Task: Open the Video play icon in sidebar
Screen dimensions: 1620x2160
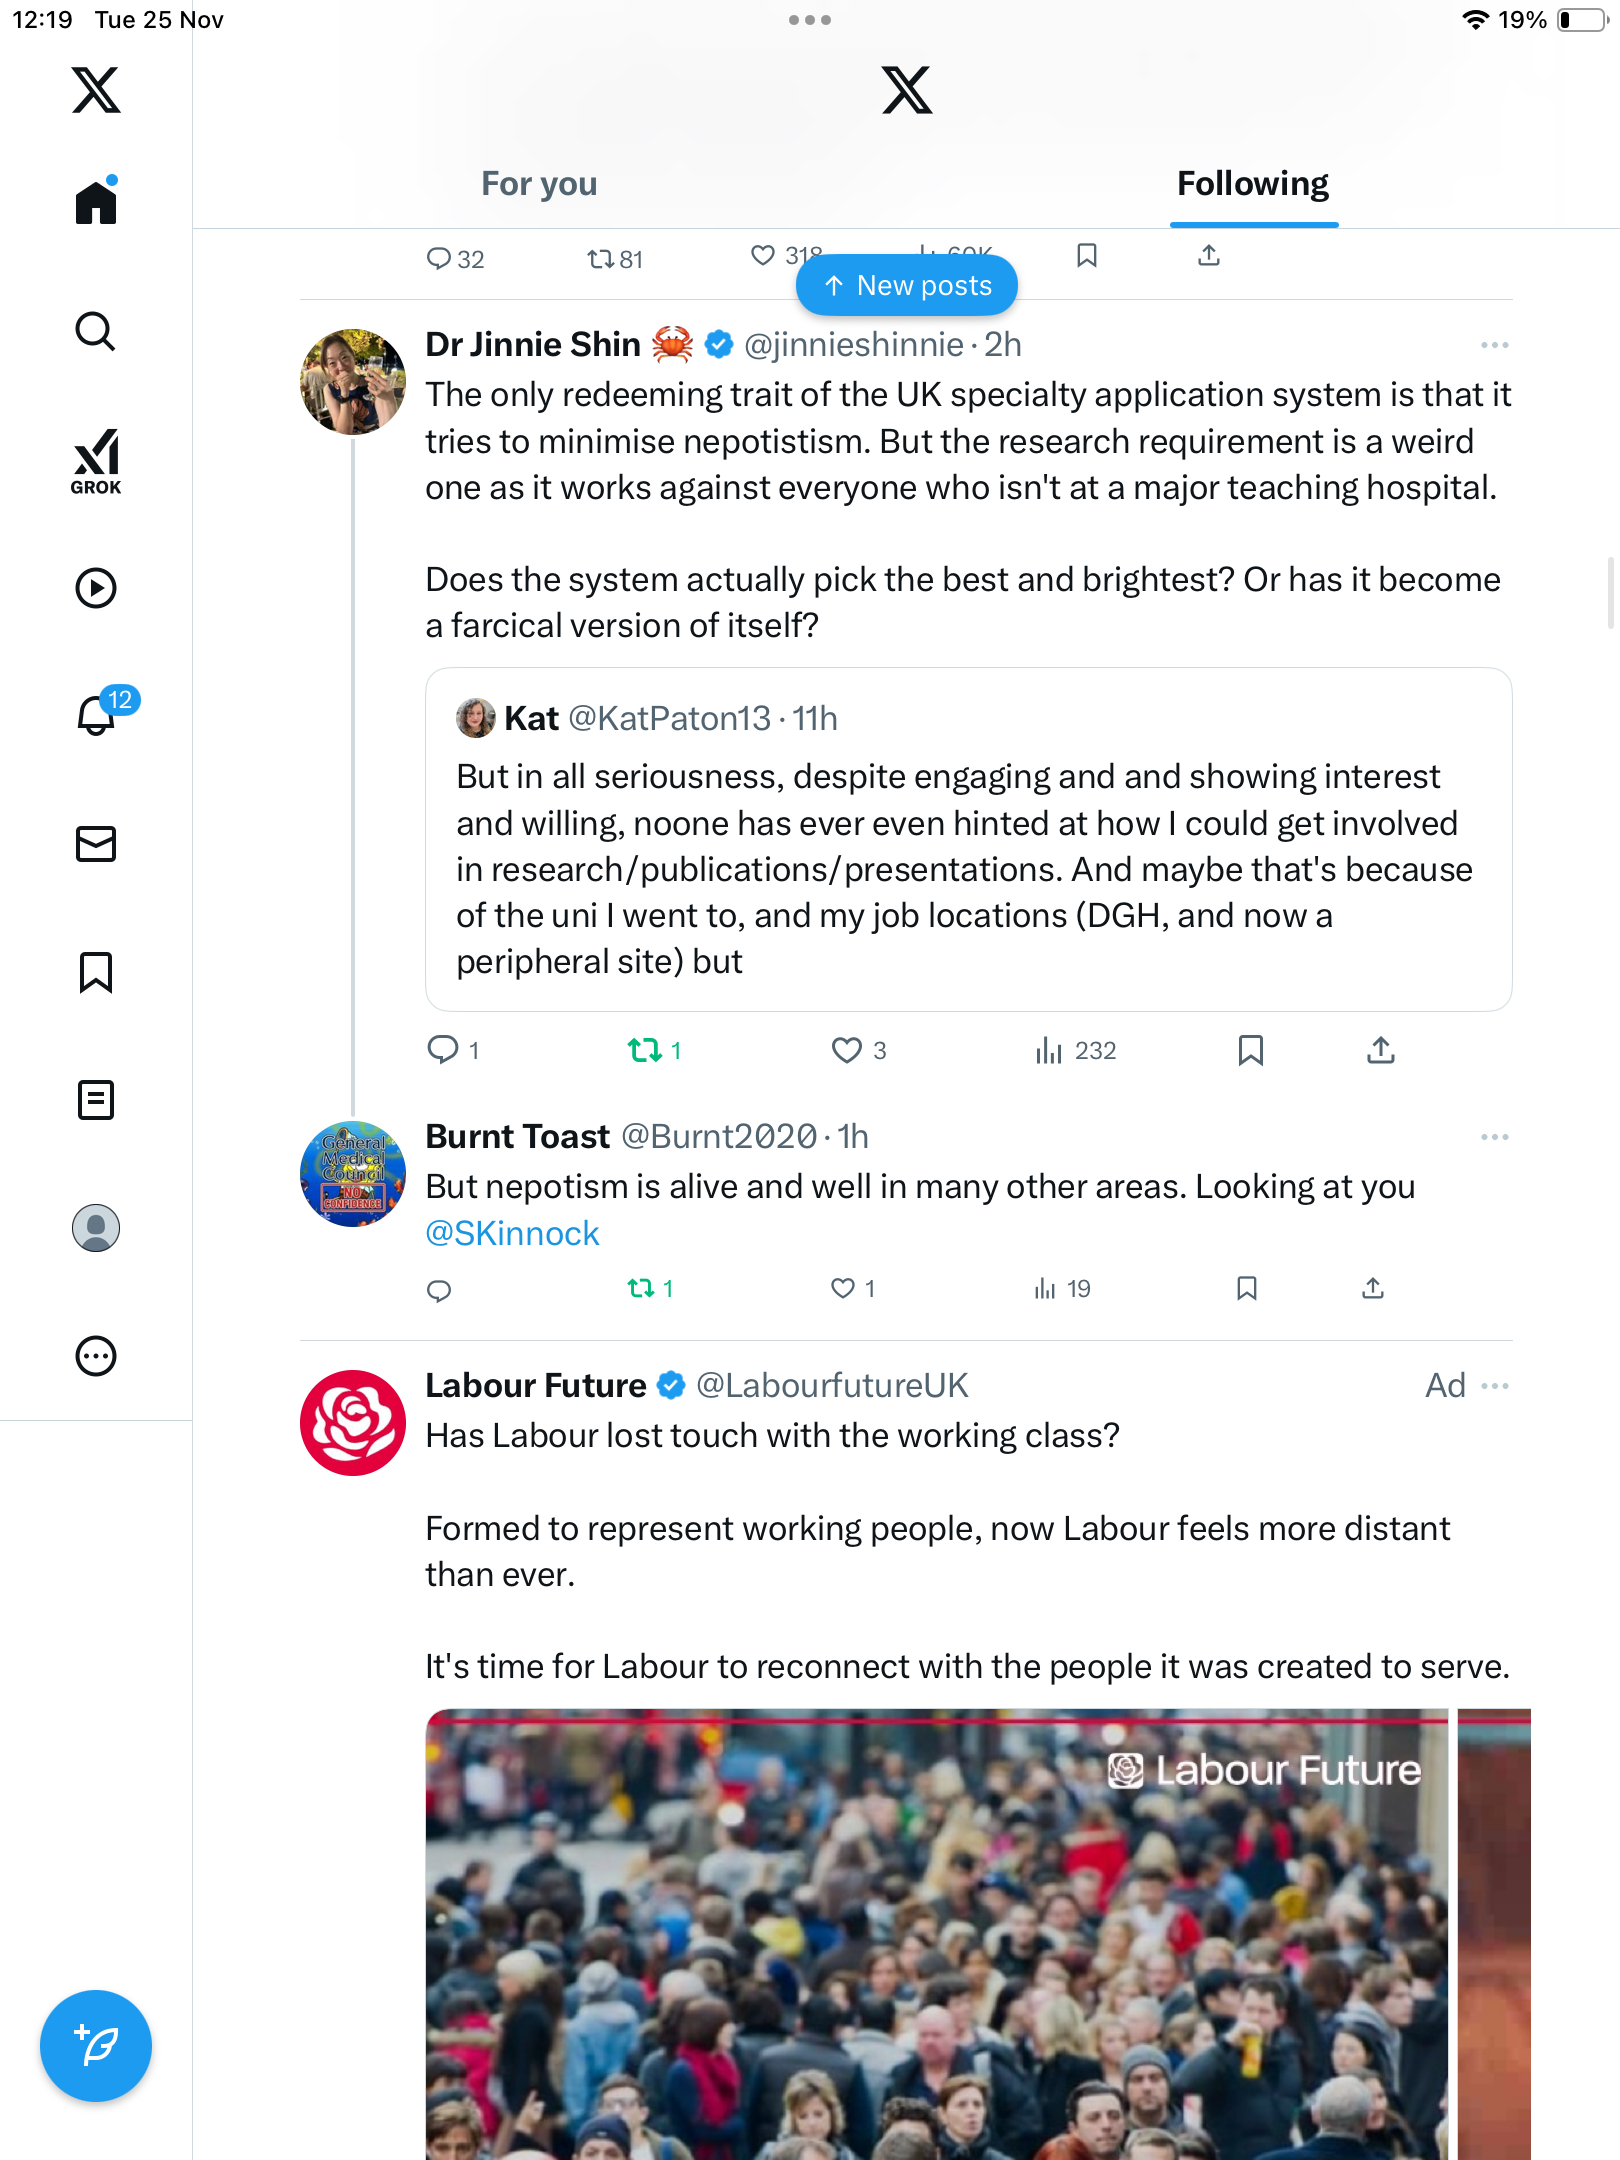Action: coord(96,588)
